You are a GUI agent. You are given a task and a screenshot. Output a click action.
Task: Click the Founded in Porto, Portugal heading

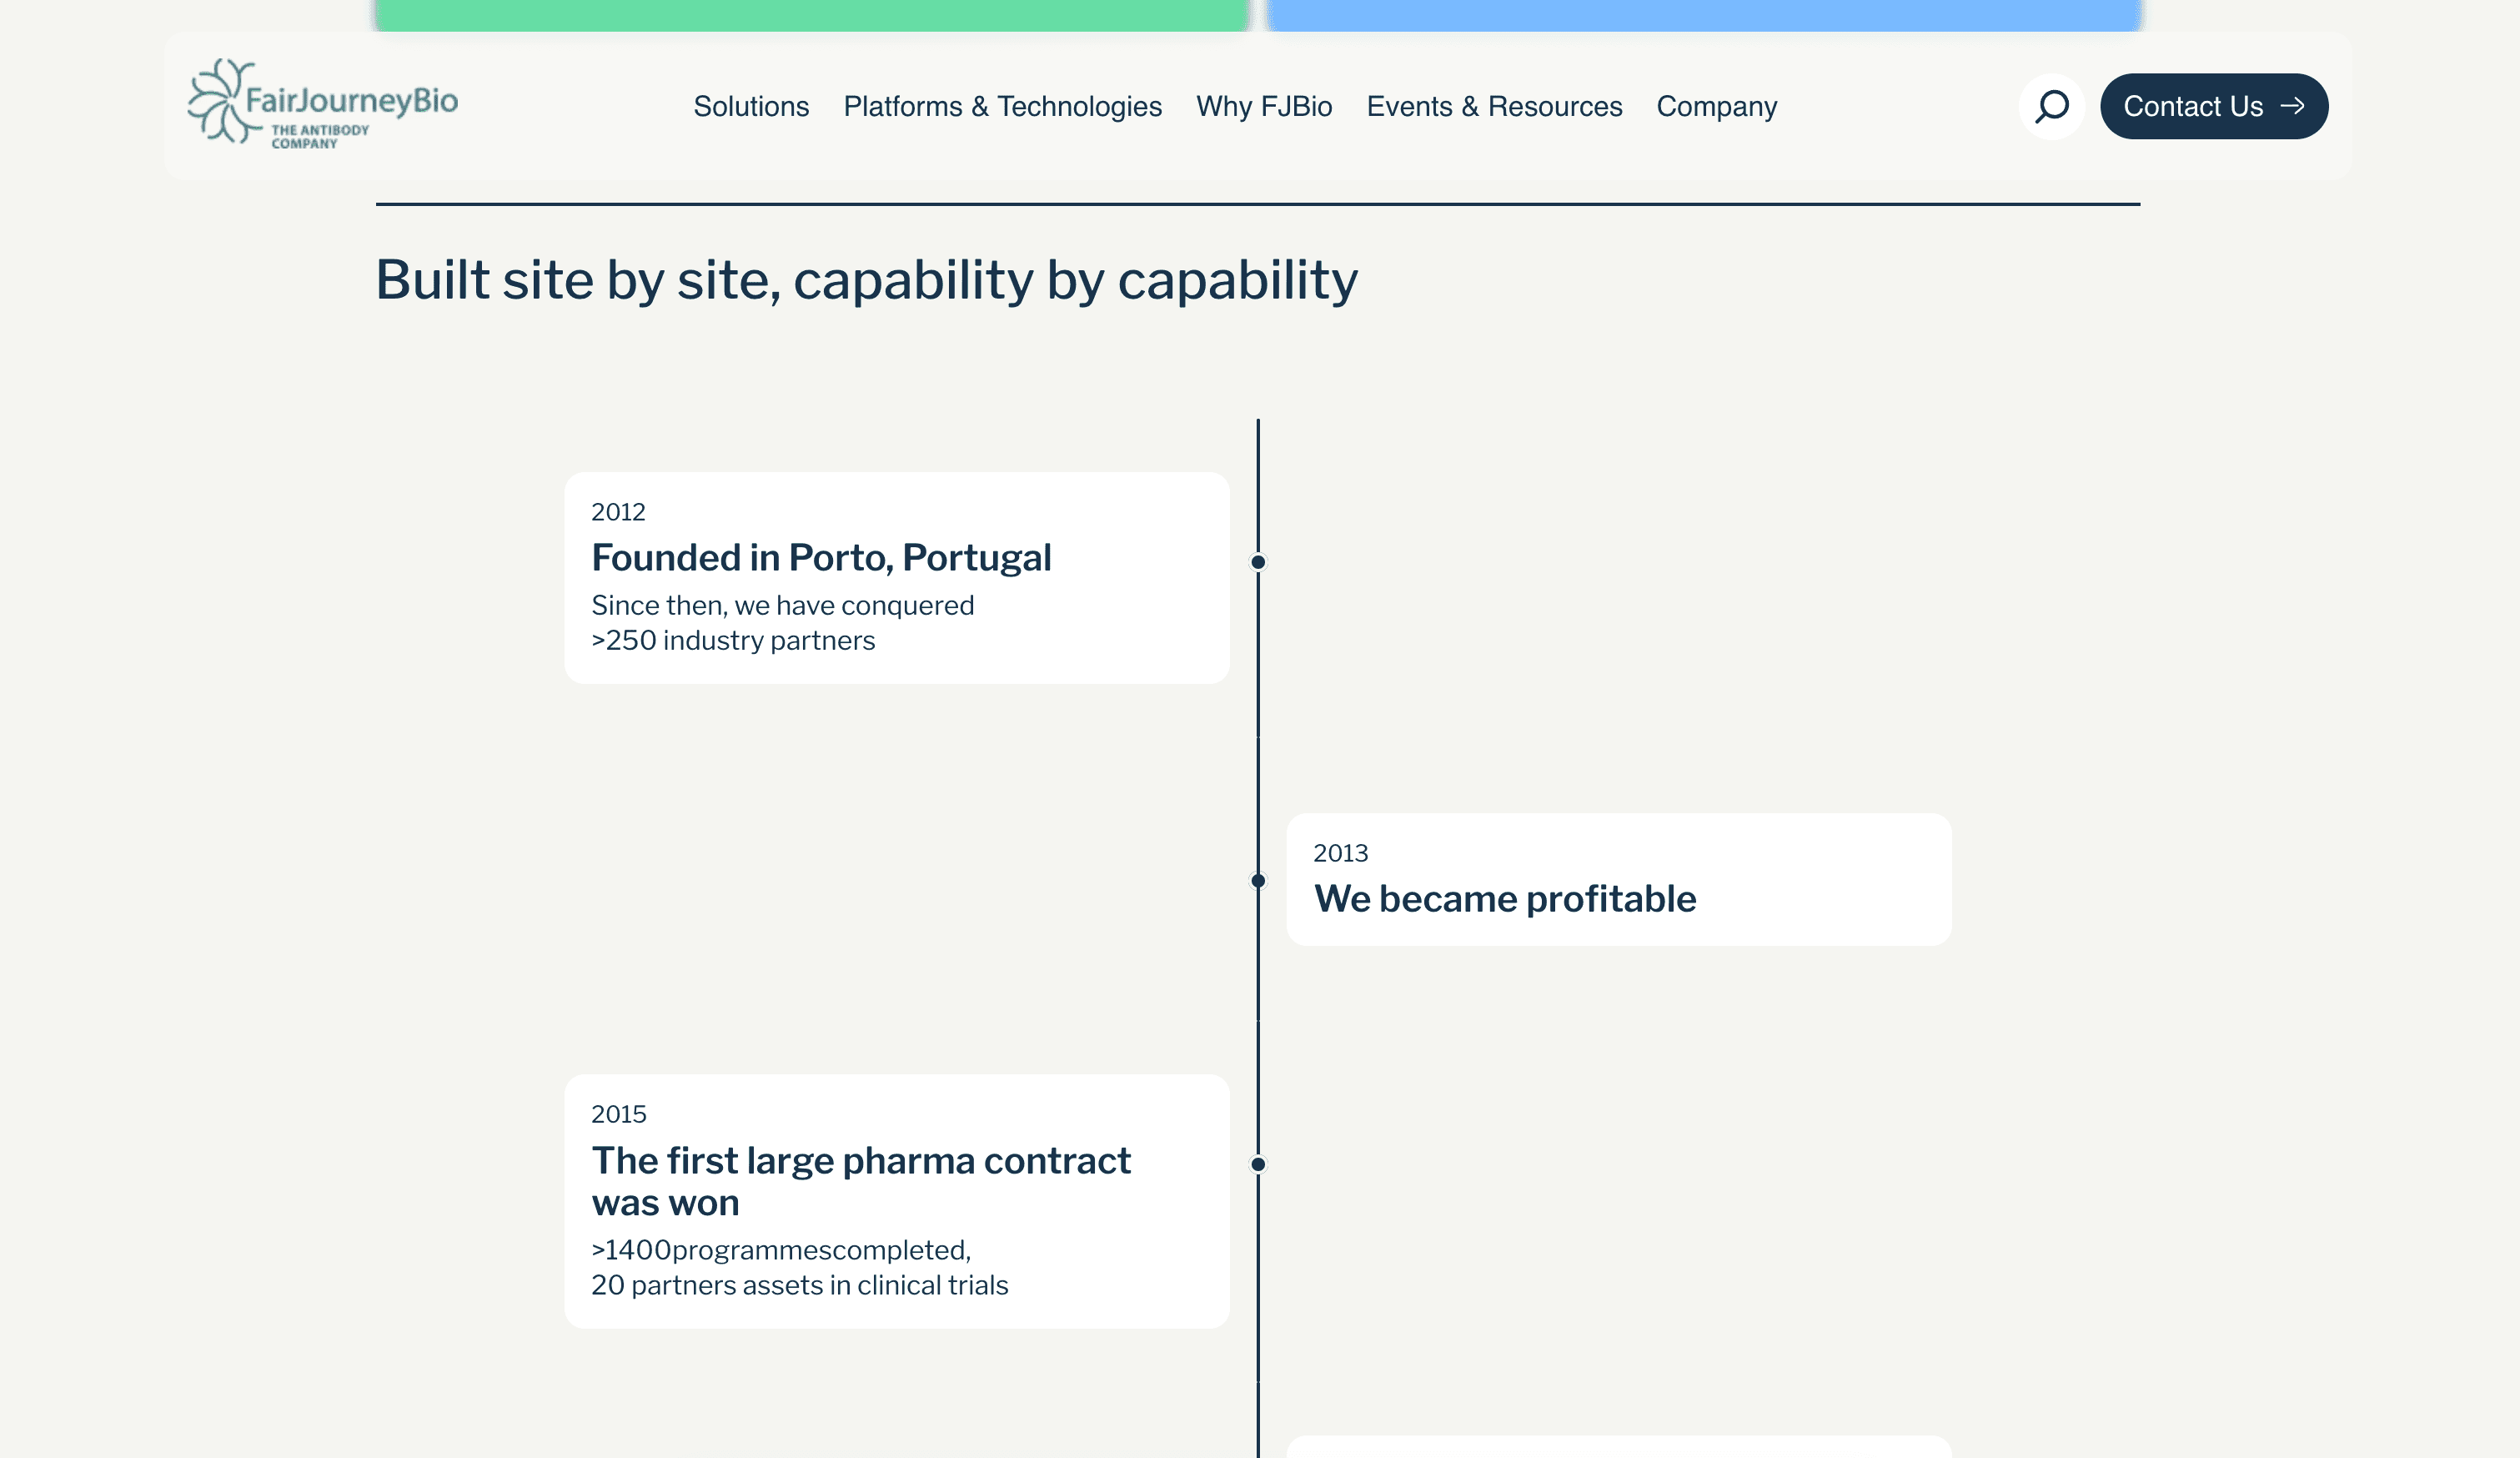[x=821, y=558]
